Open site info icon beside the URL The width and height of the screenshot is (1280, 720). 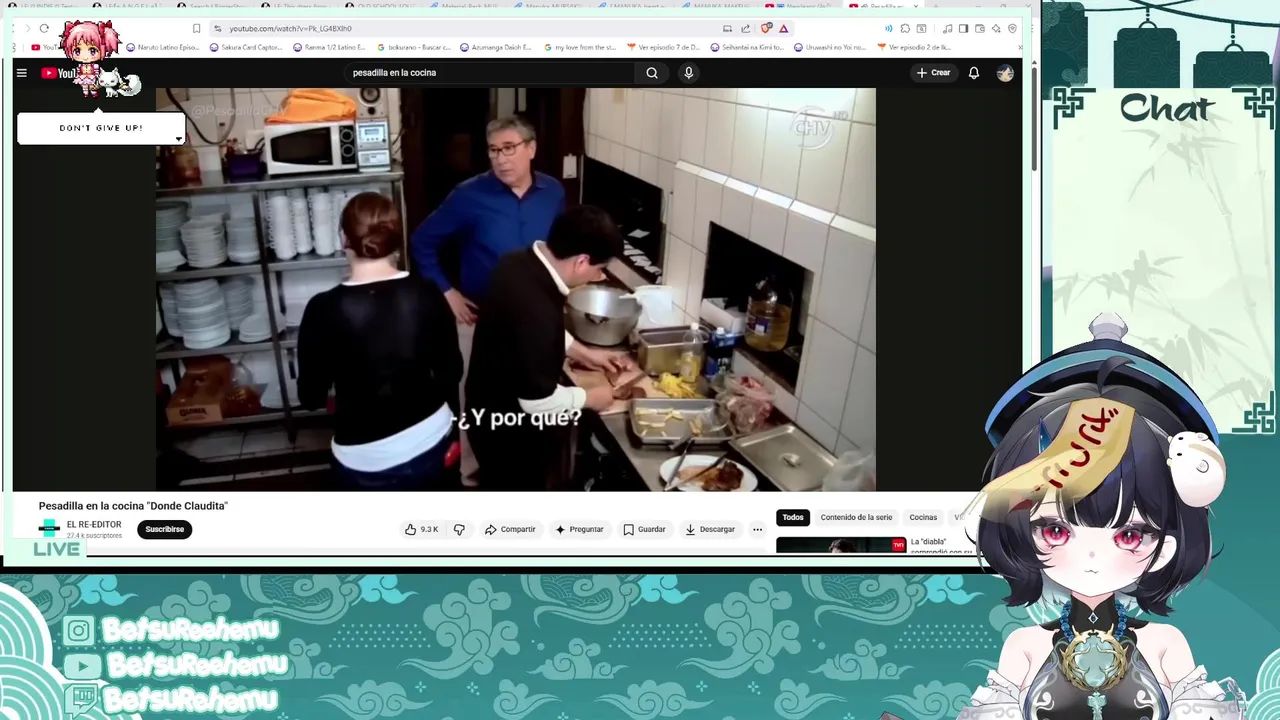218,28
